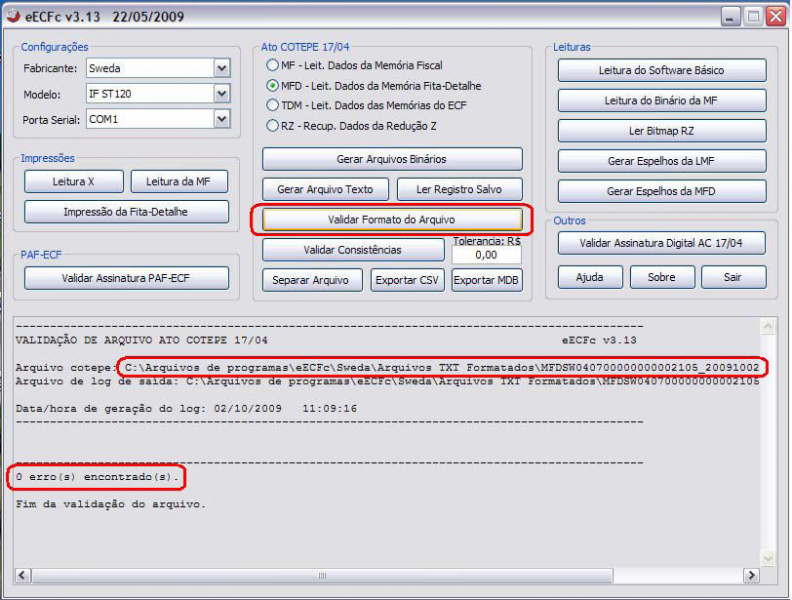Select MF - Leit. Dados da Memória Fiscal
792x600 pixels.
[273, 65]
